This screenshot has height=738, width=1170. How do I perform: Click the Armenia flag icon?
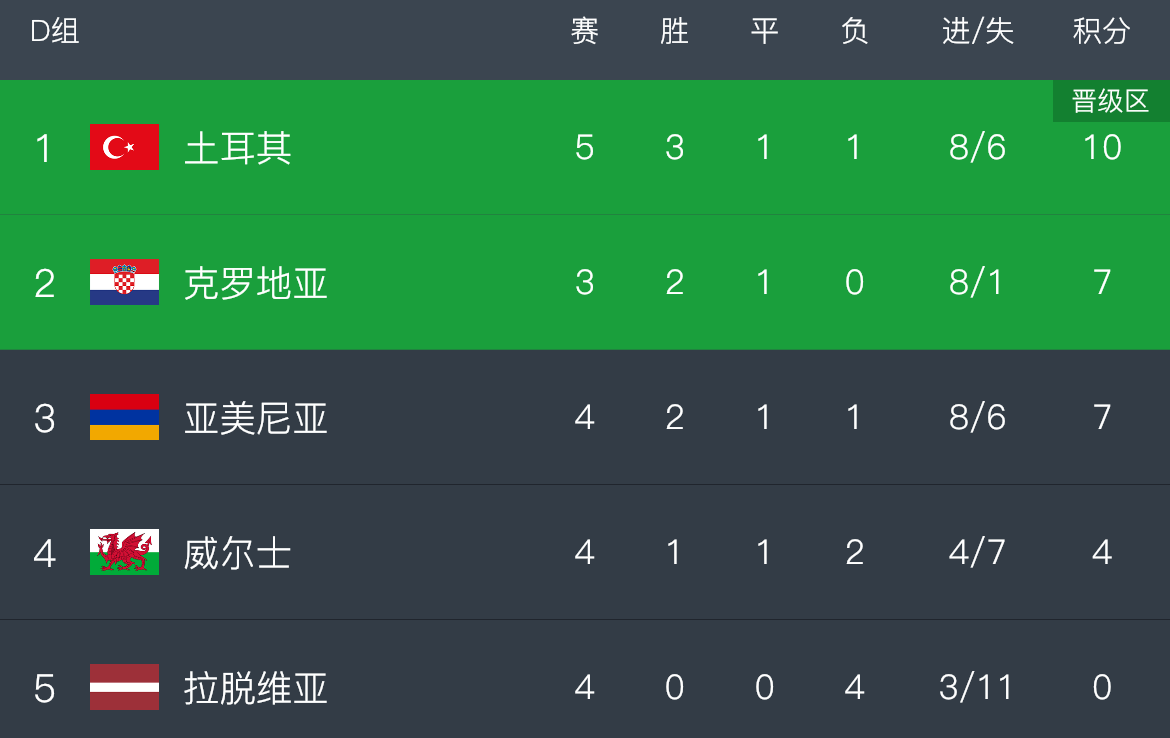[125, 417]
